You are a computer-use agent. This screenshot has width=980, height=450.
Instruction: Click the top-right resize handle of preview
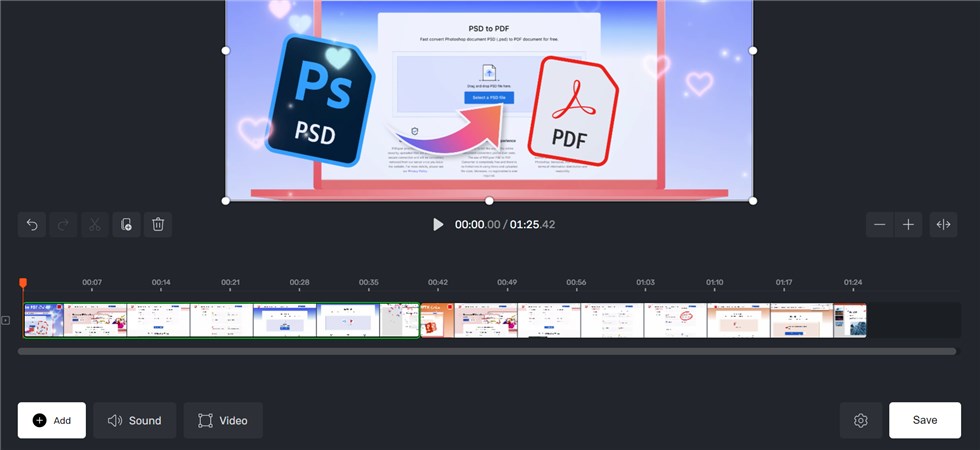click(x=752, y=50)
